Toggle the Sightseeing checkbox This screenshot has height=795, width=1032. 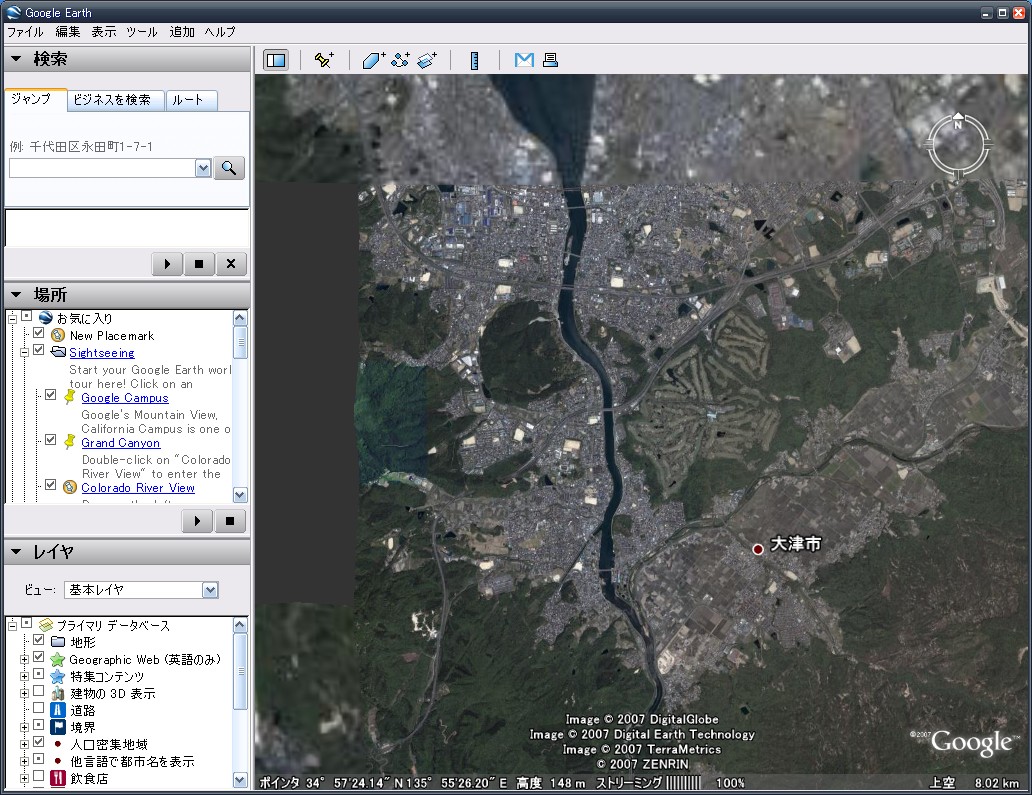coord(39,349)
